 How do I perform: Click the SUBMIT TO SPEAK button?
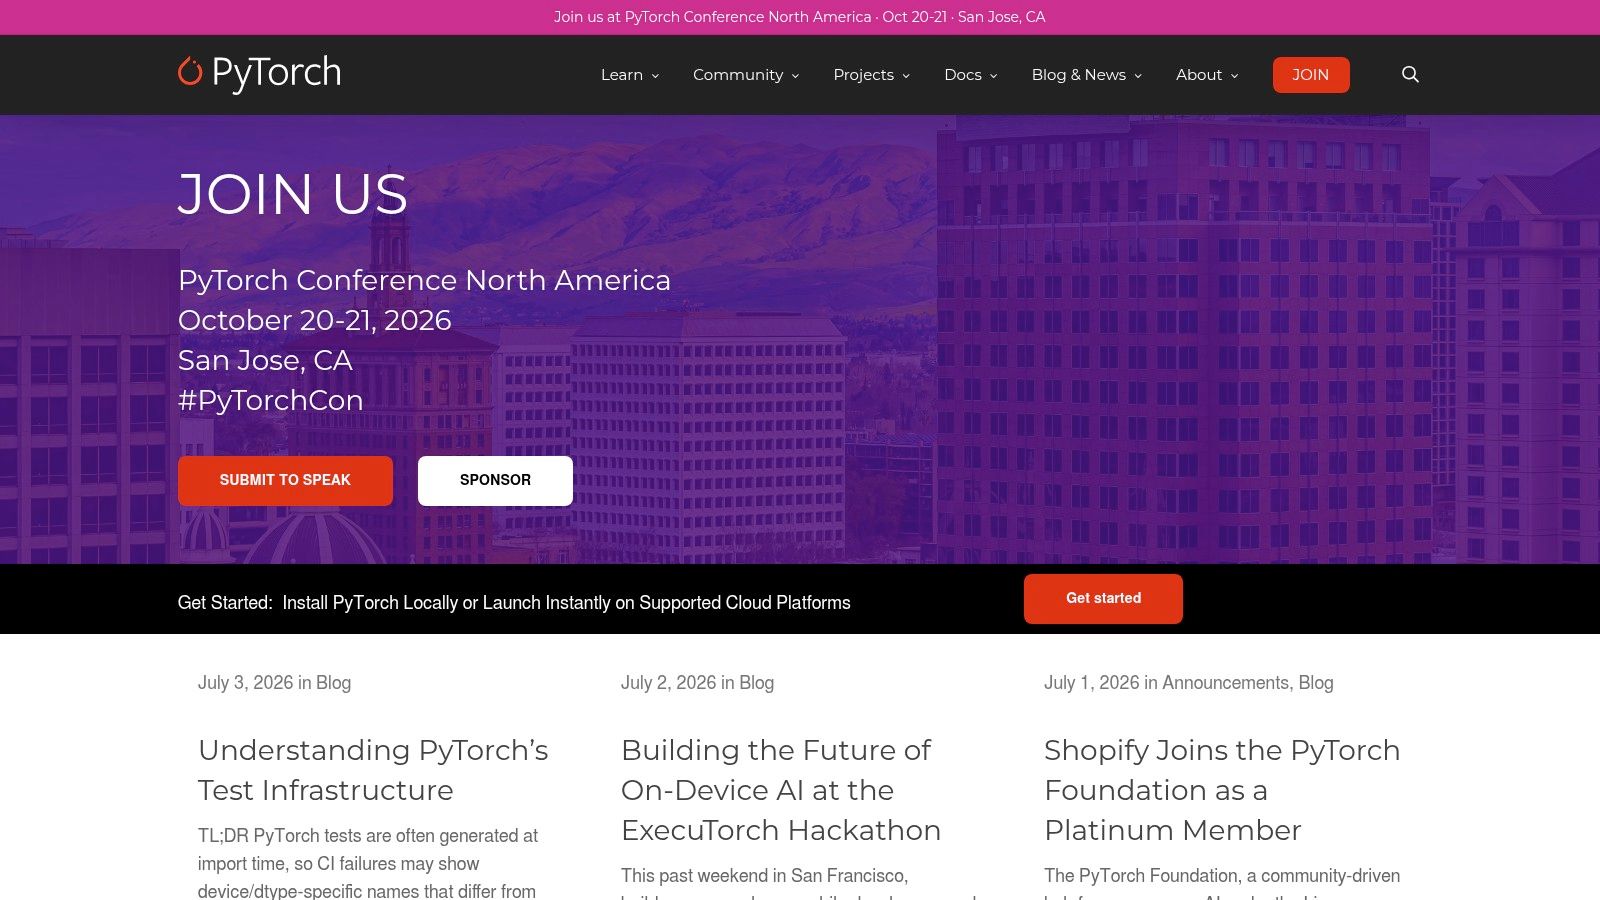[x=285, y=481]
